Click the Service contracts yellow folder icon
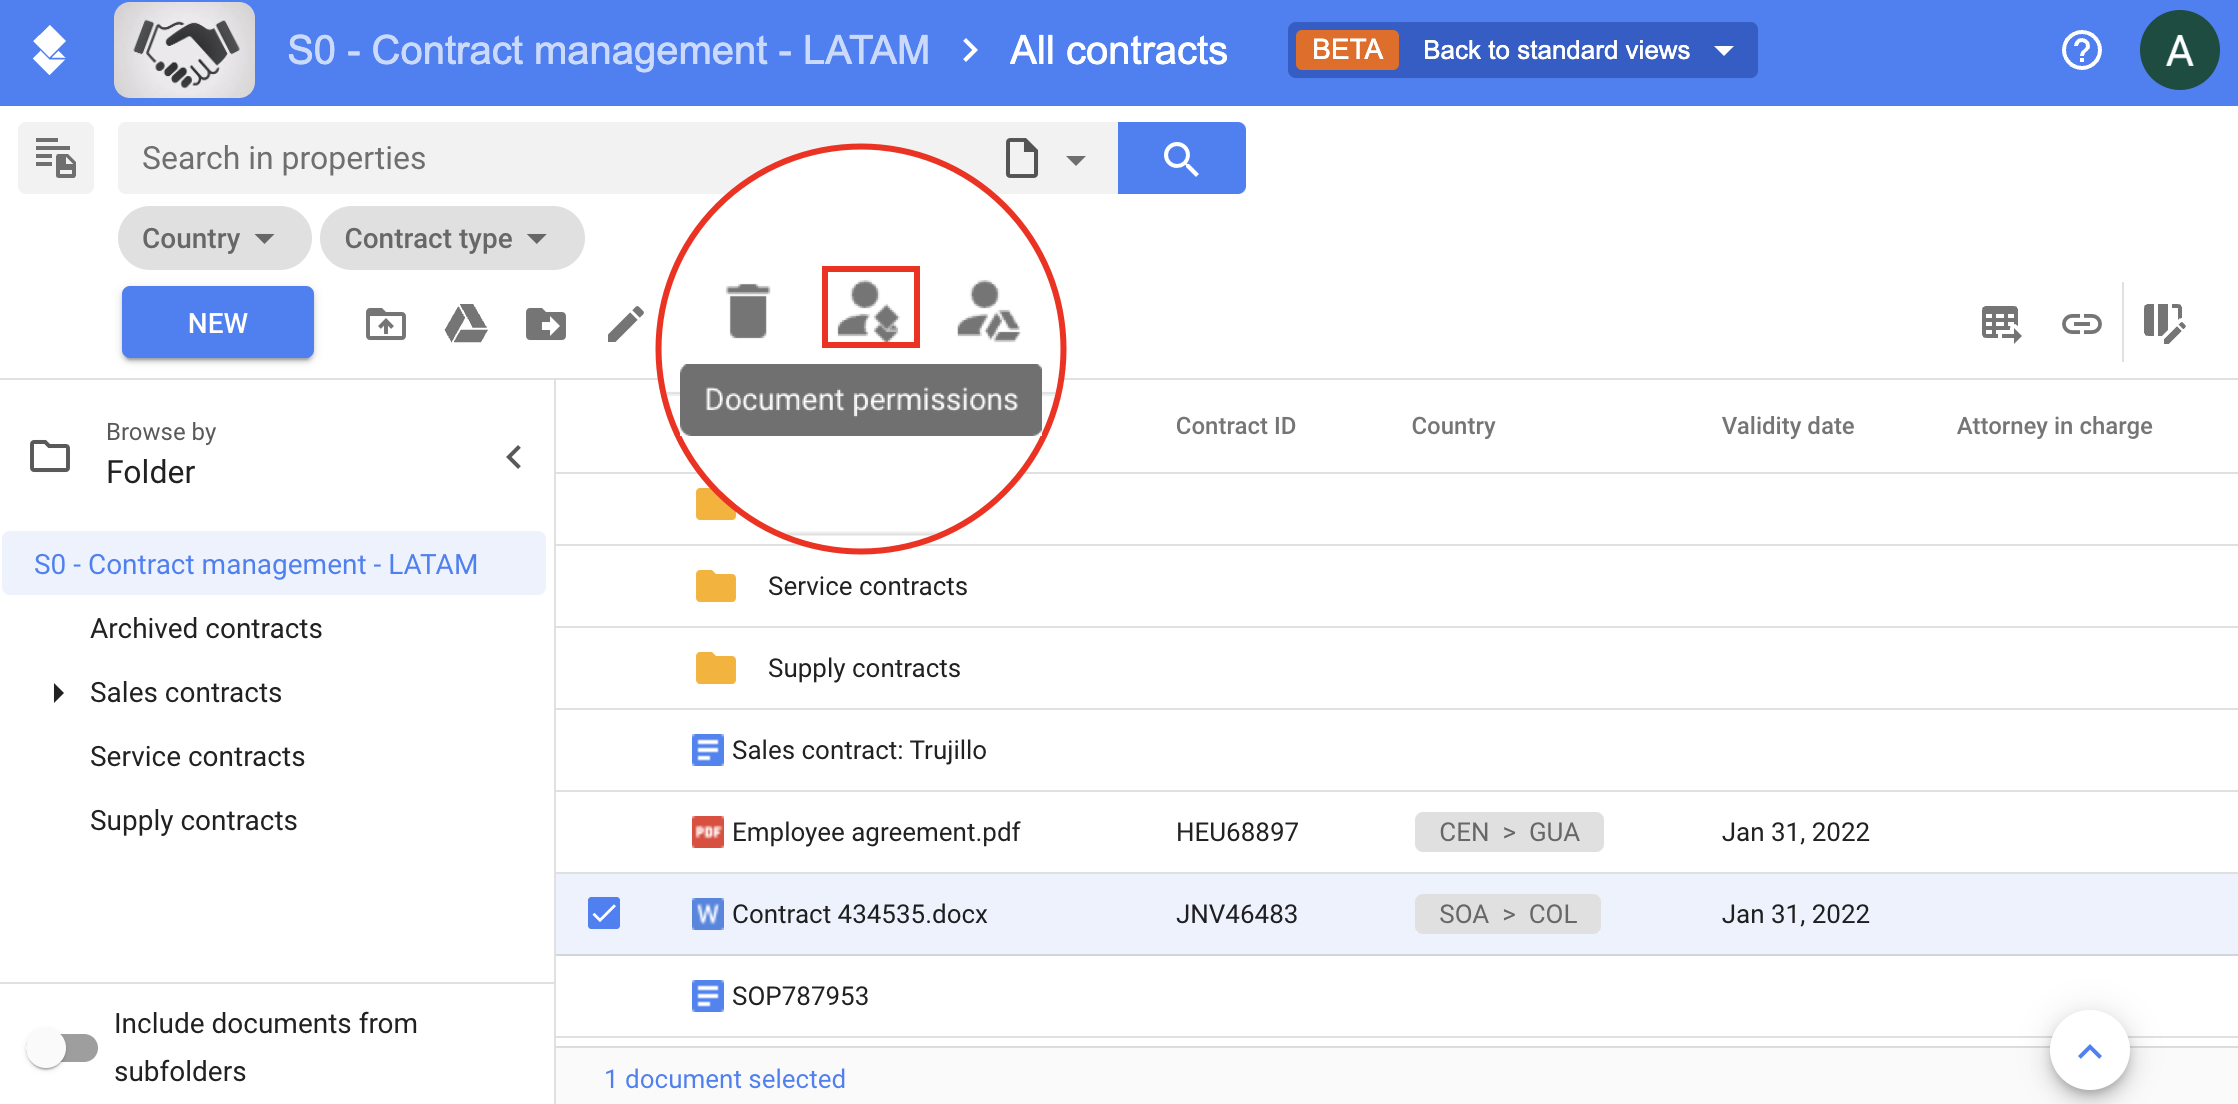2238x1104 pixels. coord(716,586)
